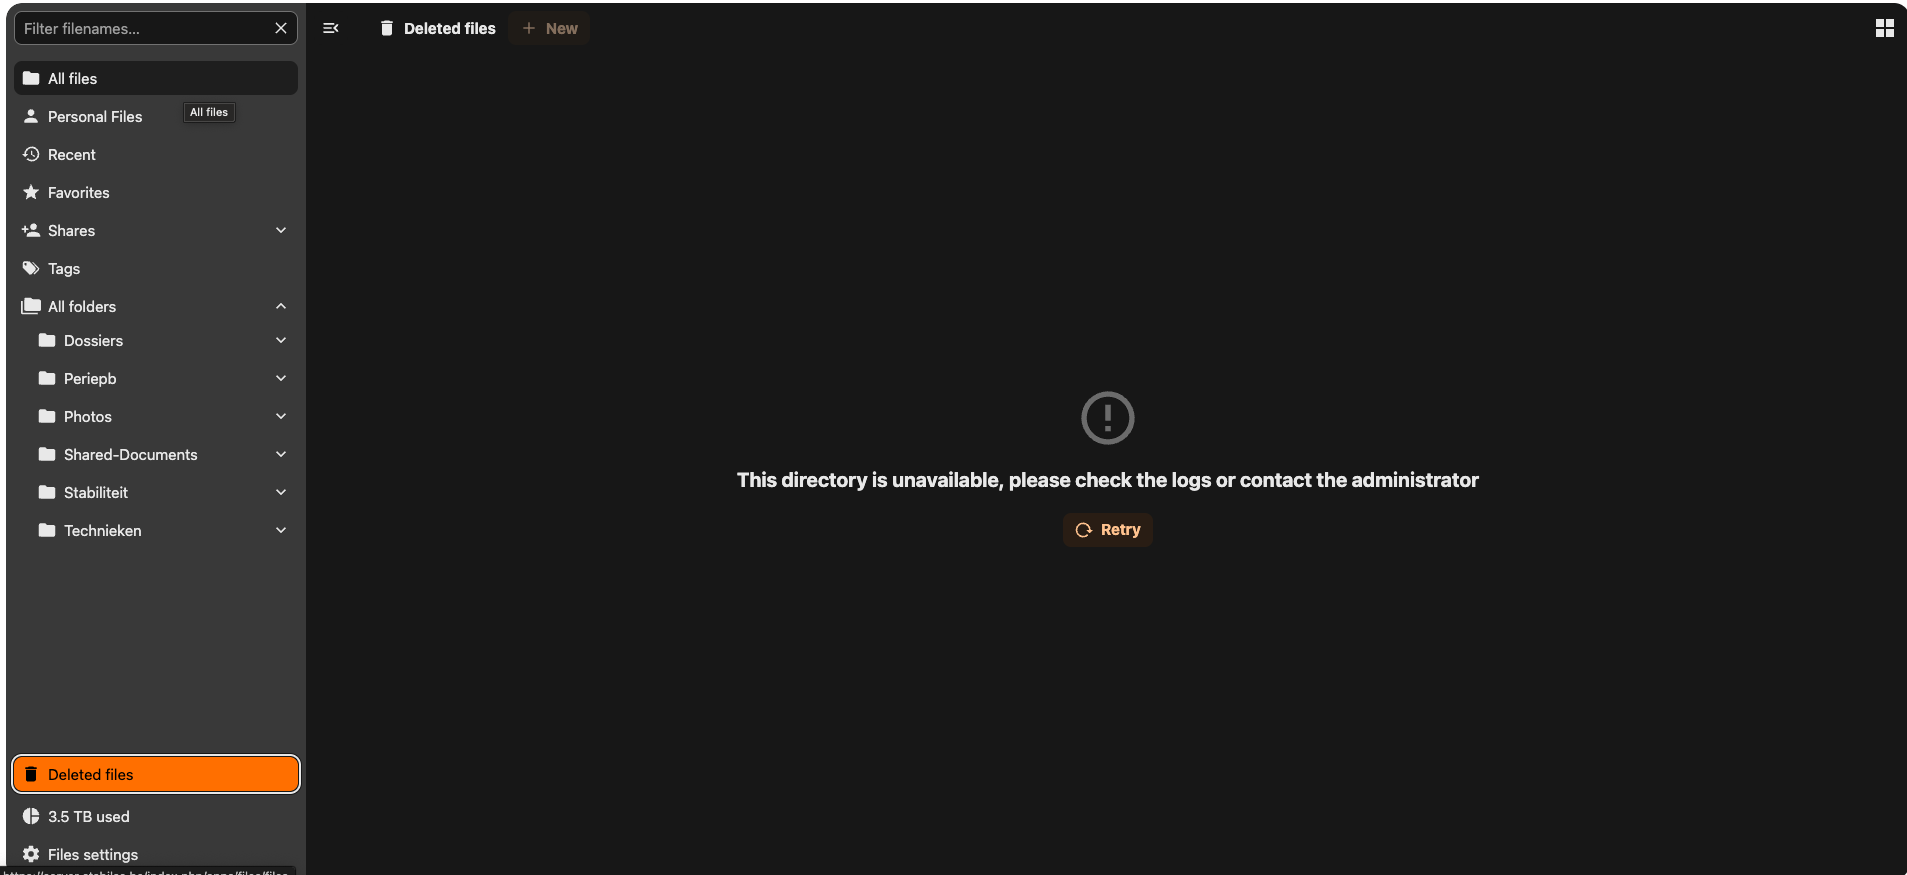This screenshot has height=875, width=1907.
Task: Click the Personal Files person icon
Action: pyautogui.click(x=31, y=116)
